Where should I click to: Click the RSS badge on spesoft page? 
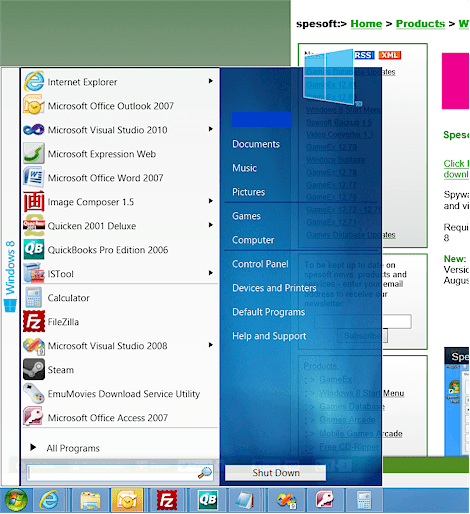coord(364,55)
